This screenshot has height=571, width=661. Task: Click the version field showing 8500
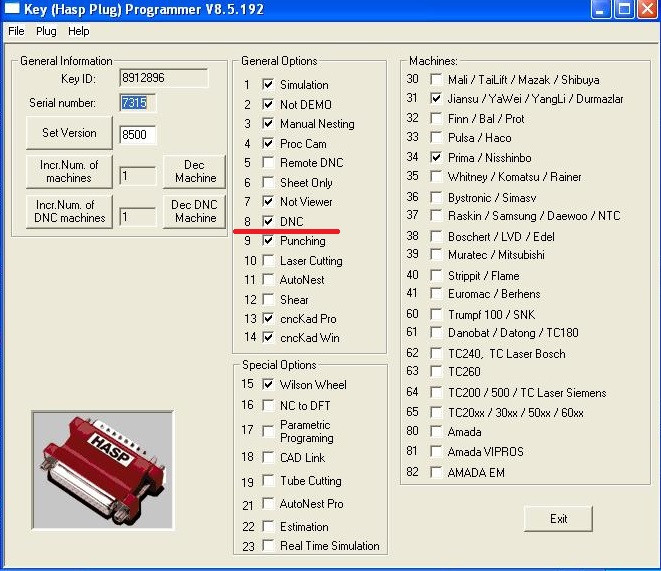click(x=137, y=135)
